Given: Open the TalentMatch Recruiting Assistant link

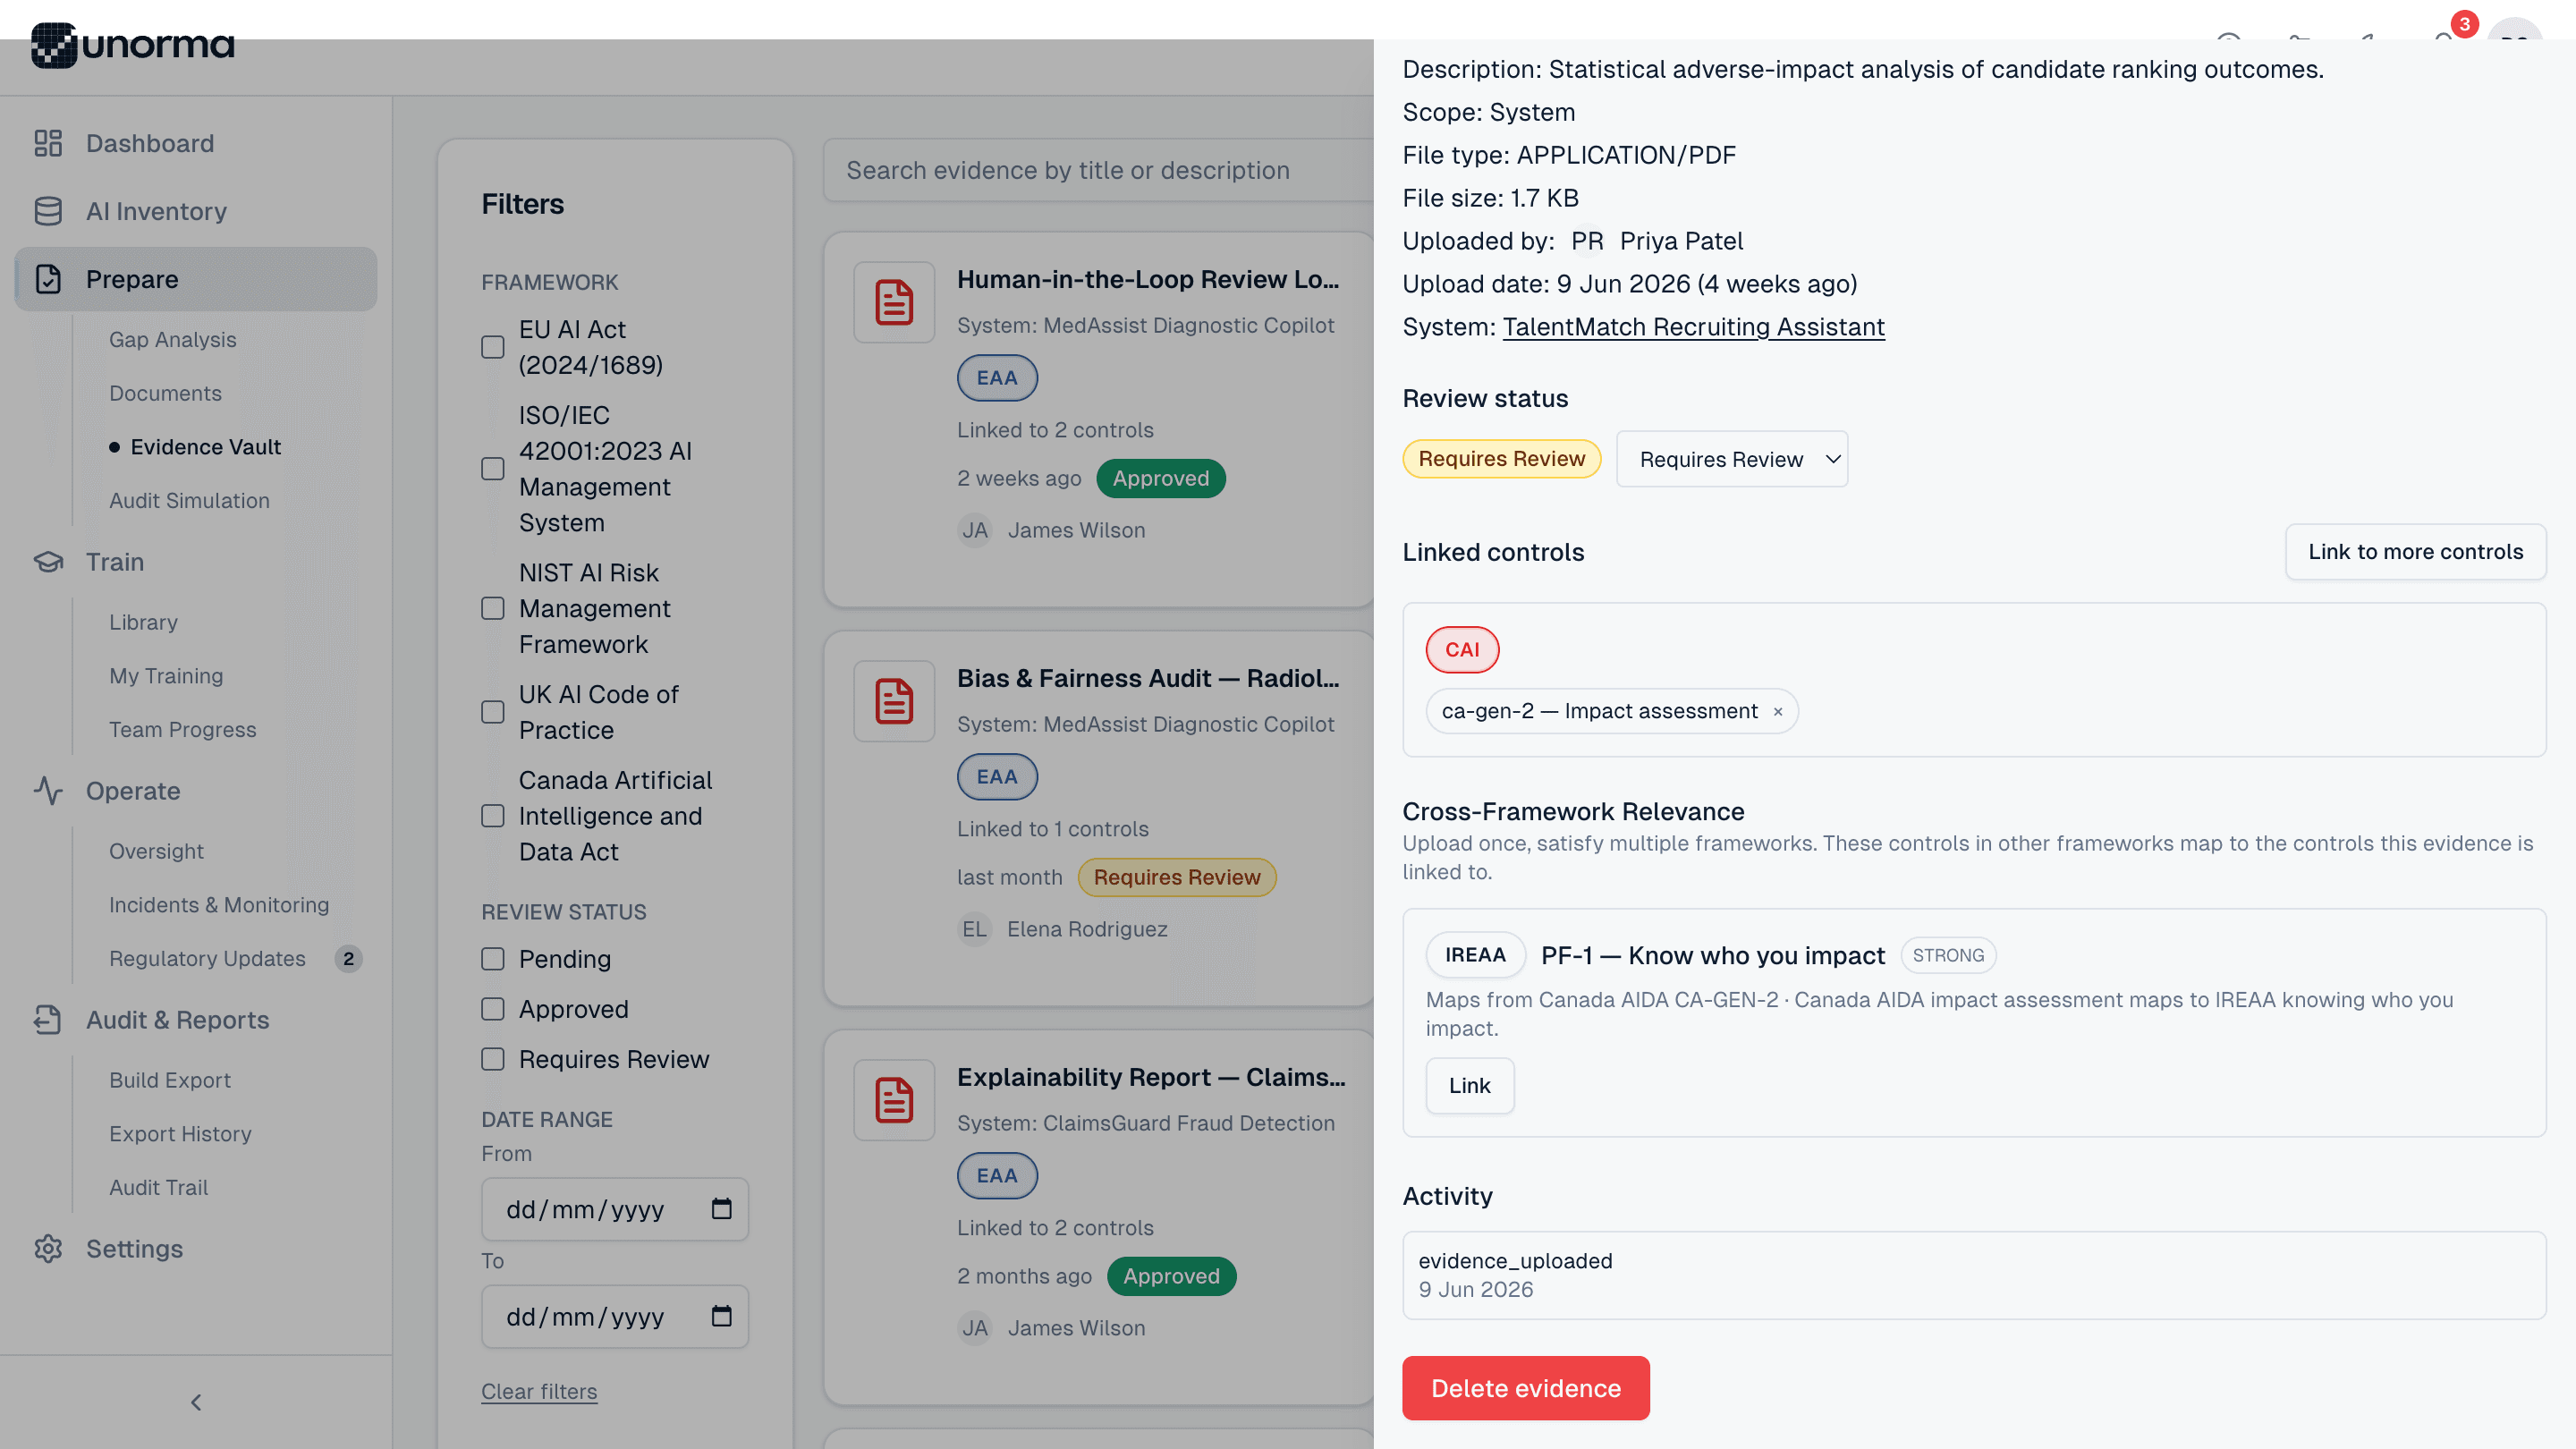Looking at the screenshot, I should (x=1693, y=327).
